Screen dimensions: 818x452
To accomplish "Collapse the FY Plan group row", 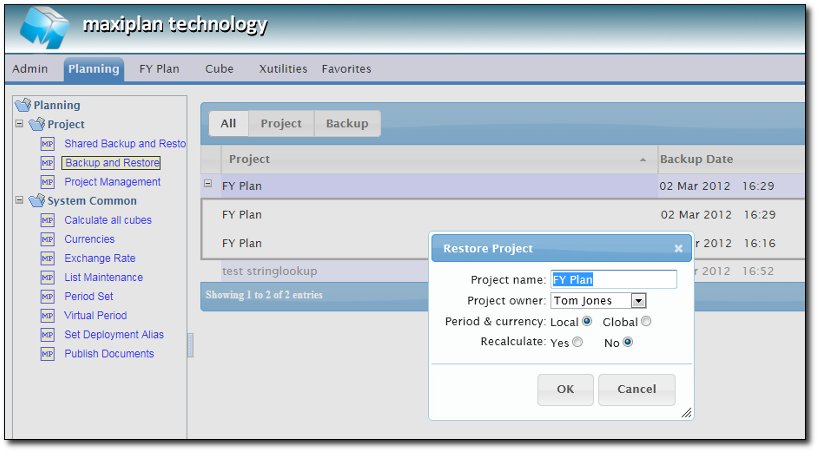I will click(x=208, y=184).
